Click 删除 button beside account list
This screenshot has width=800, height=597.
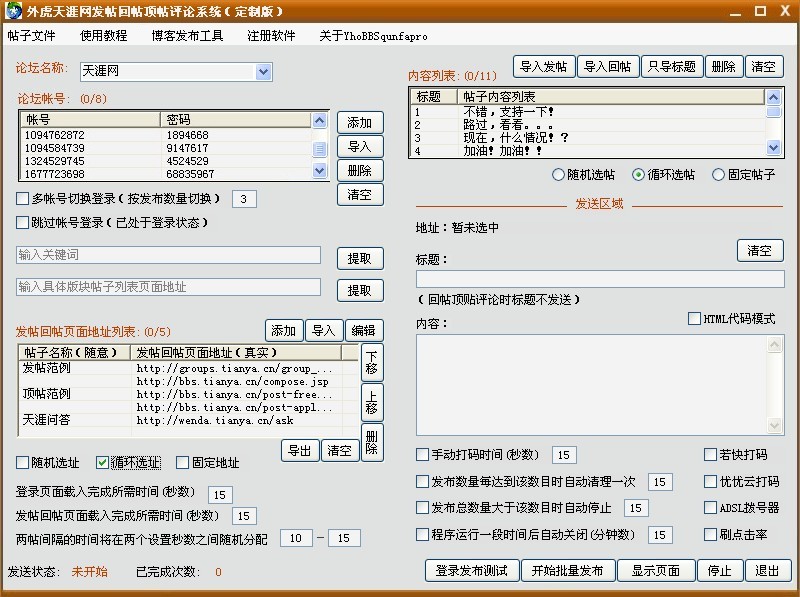pyautogui.click(x=360, y=170)
